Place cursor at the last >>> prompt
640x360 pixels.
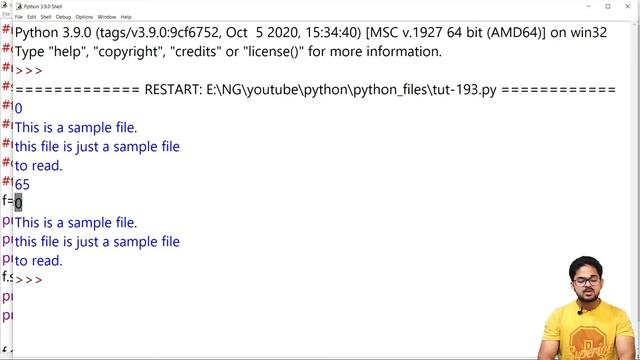29,280
